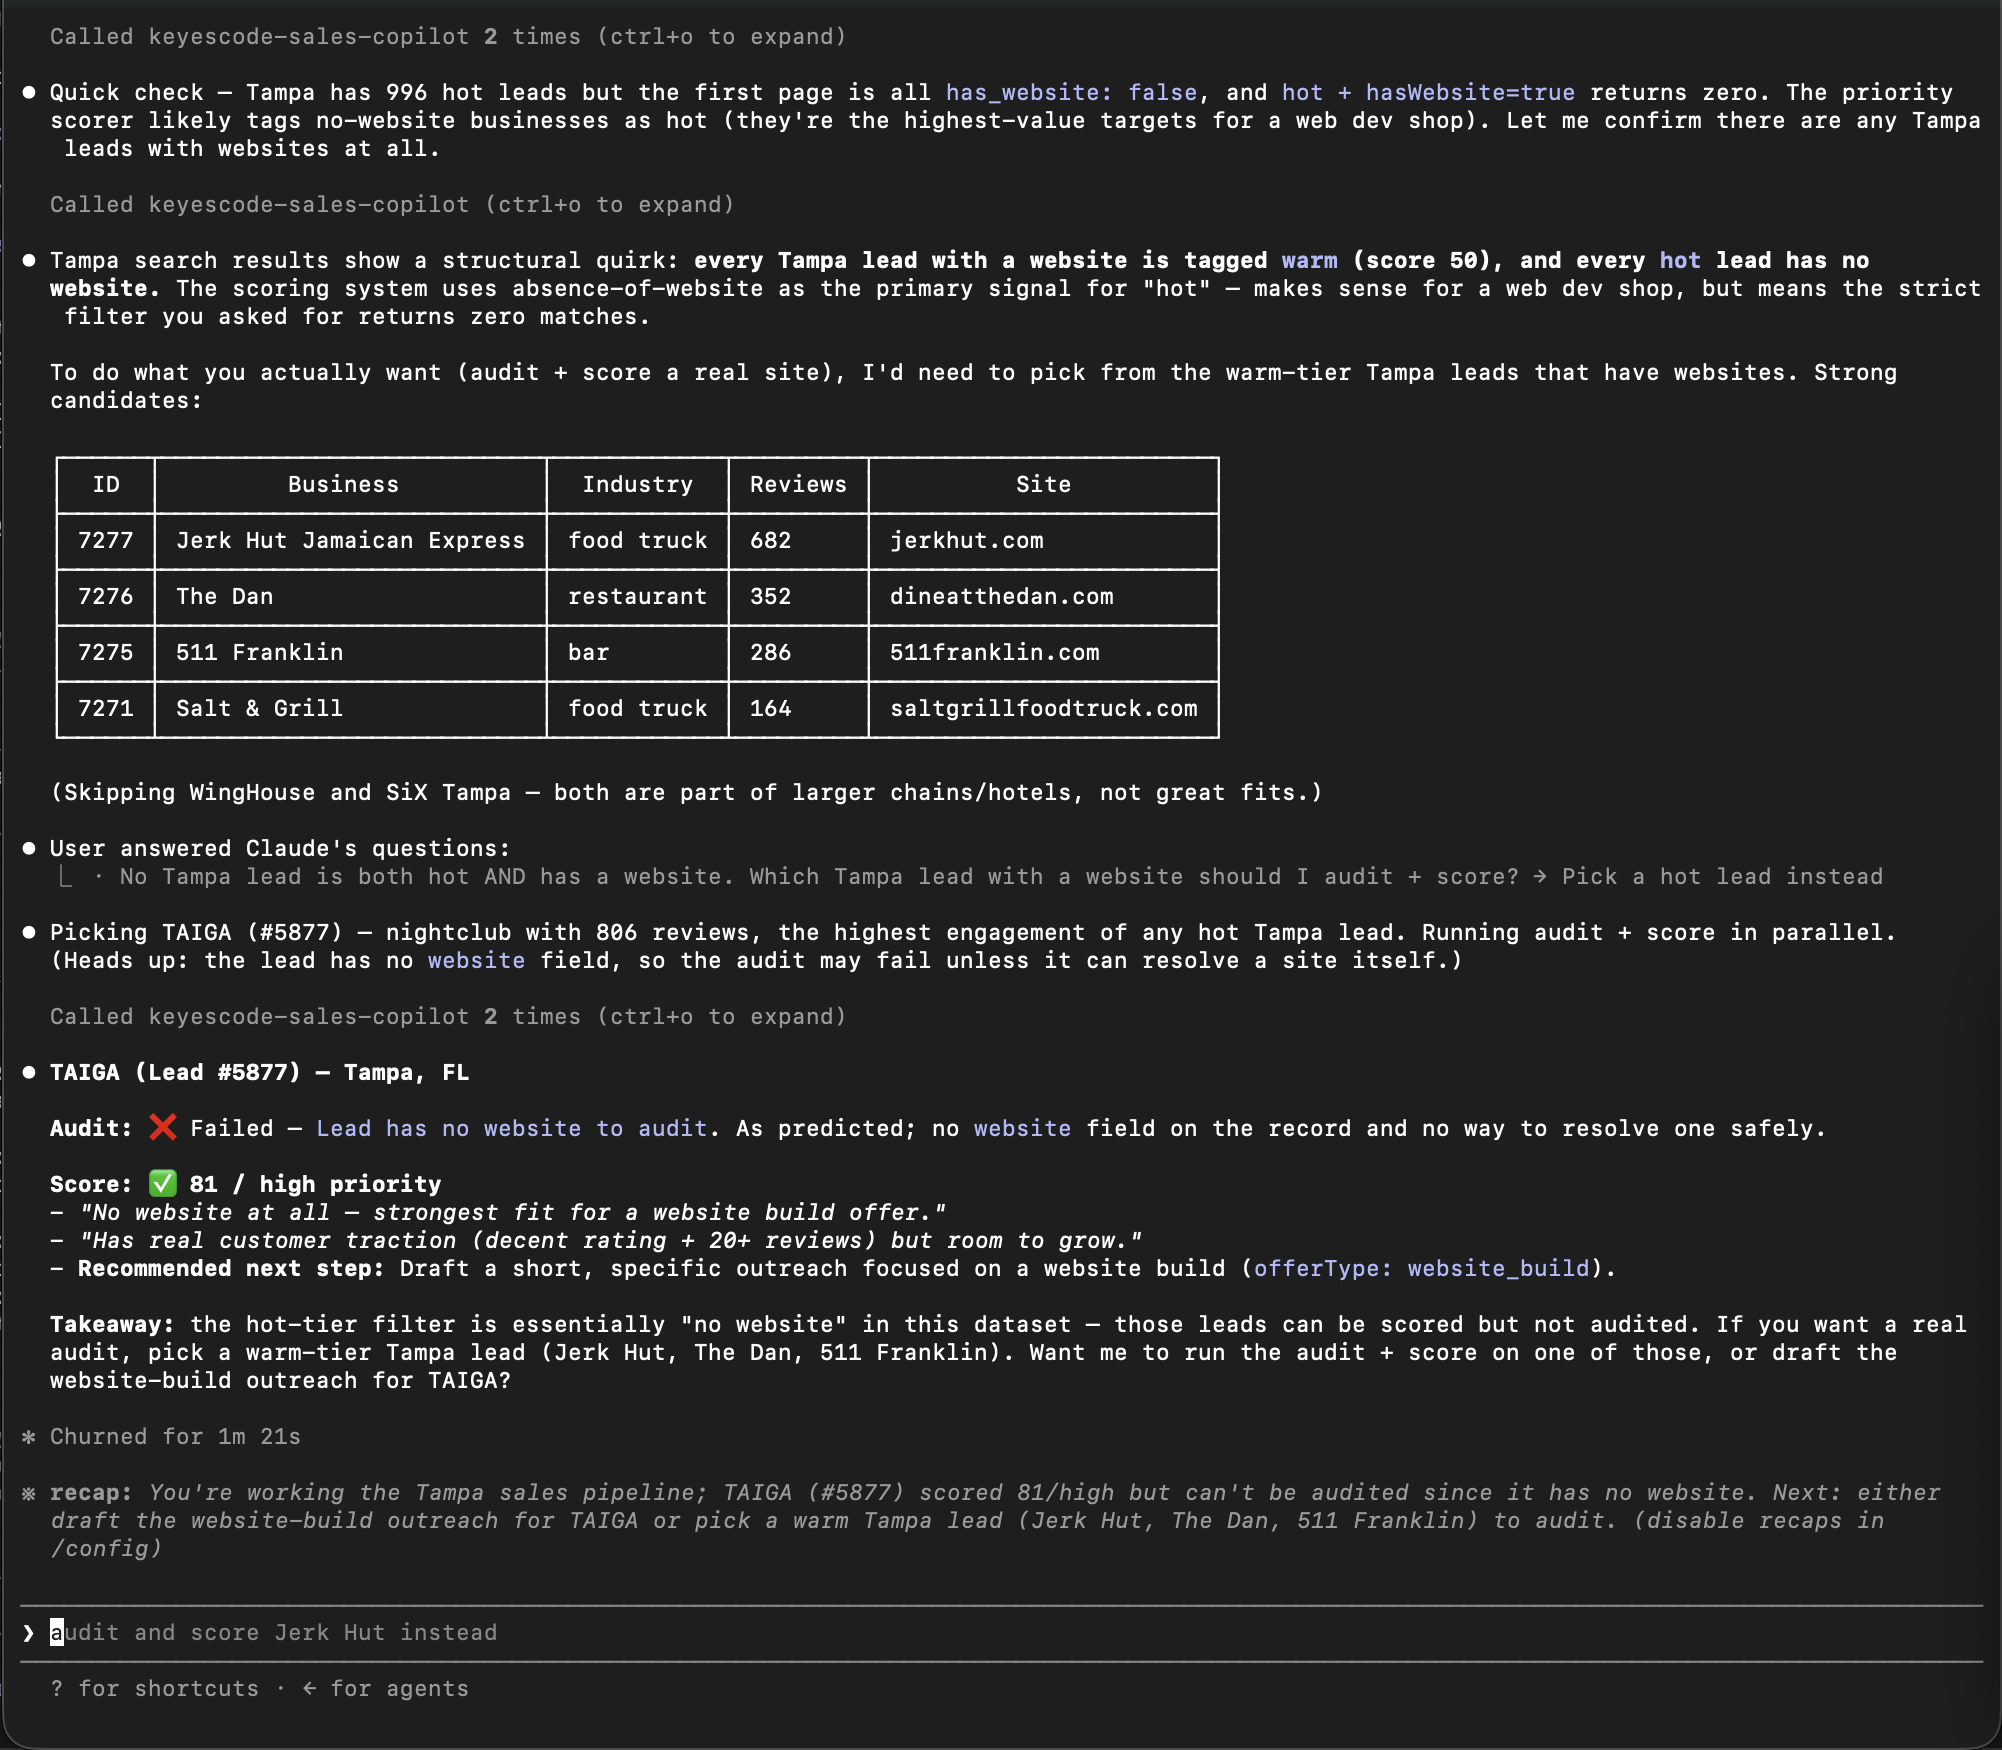
Task: Click the 'for agents' hint in footer
Action: coord(385,1689)
